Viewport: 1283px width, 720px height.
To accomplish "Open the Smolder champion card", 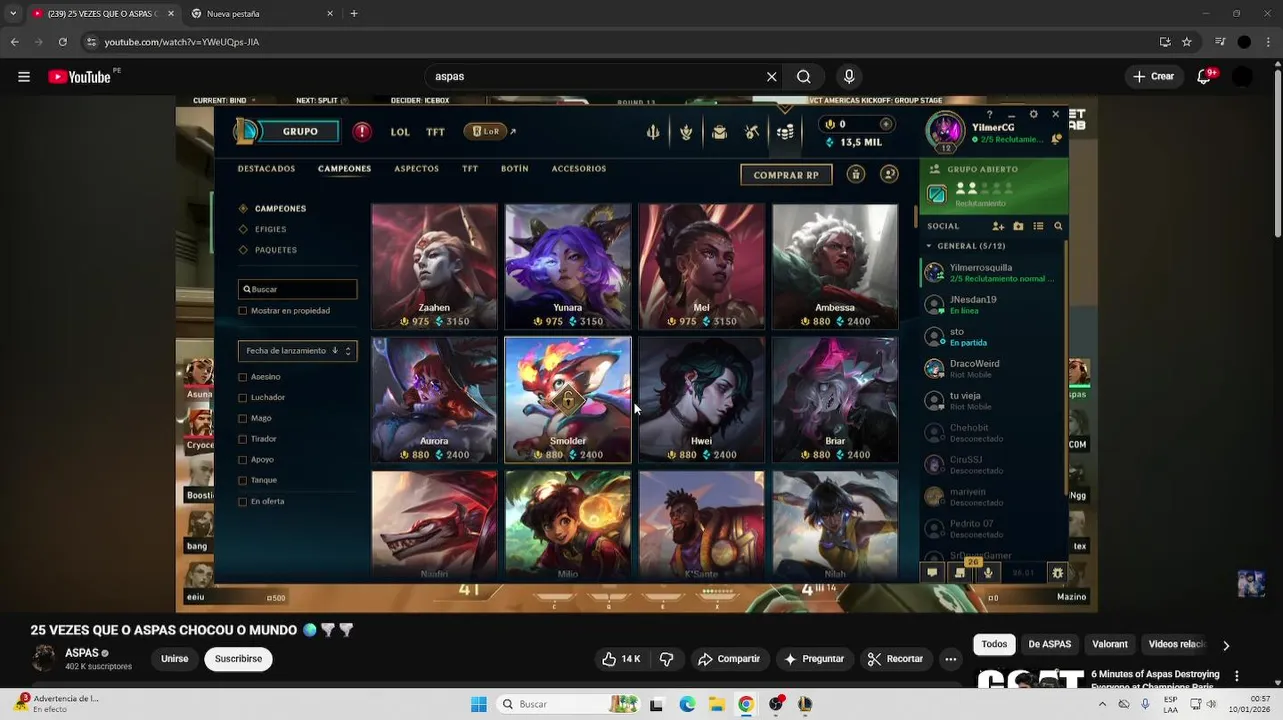I will click(568, 400).
